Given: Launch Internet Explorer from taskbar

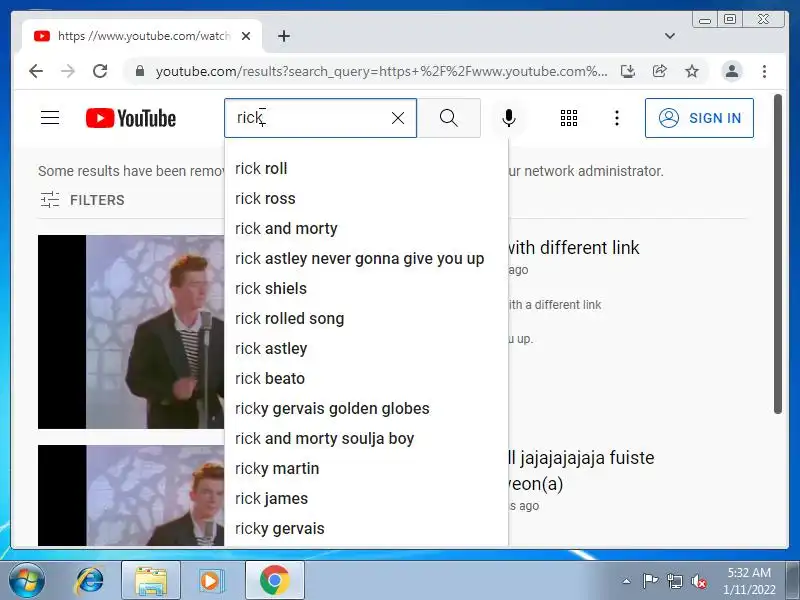Looking at the screenshot, I should 90,580.
